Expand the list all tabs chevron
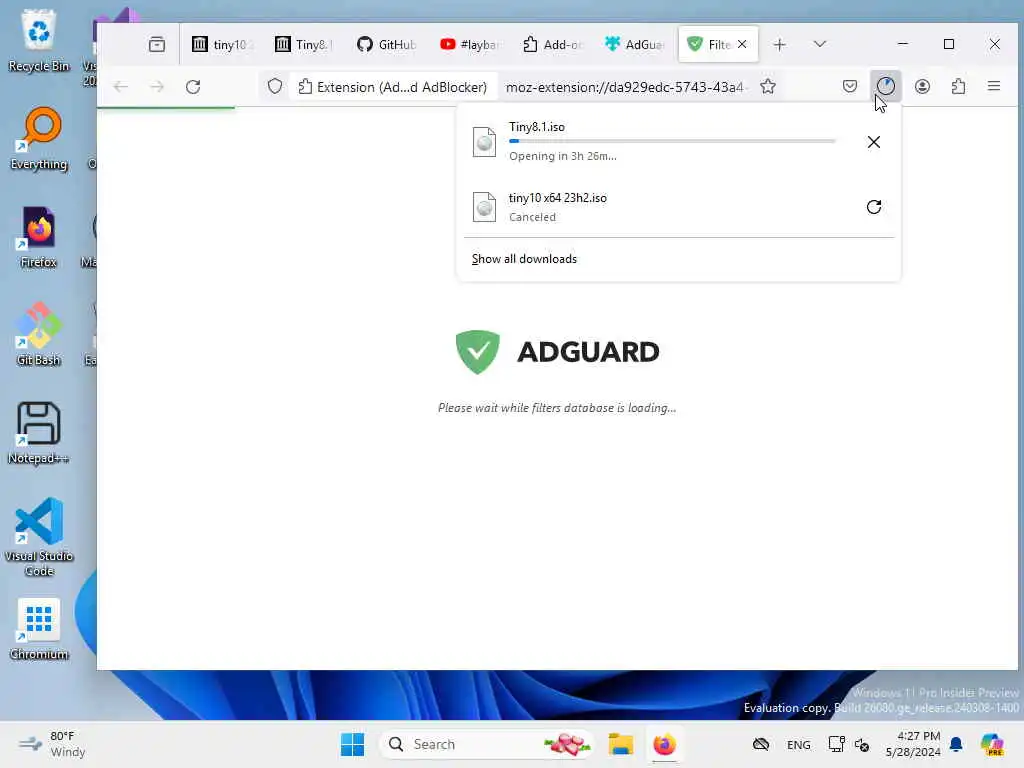Image resolution: width=1024 pixels, height=768 pixels. [x=820, y=44]
